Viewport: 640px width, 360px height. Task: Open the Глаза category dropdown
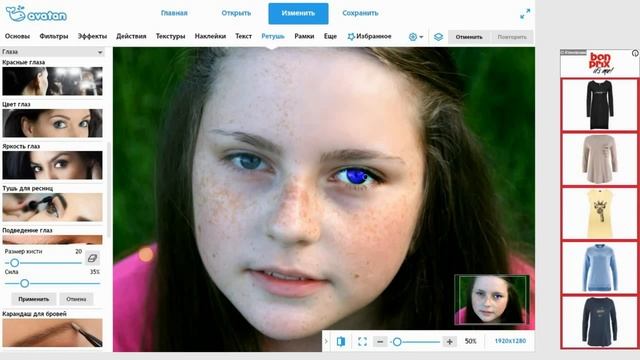(x=52, y=52)
